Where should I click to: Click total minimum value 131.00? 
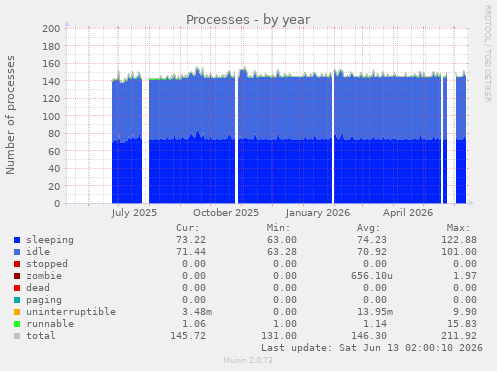pyautogui.click(x=279, y=336)
